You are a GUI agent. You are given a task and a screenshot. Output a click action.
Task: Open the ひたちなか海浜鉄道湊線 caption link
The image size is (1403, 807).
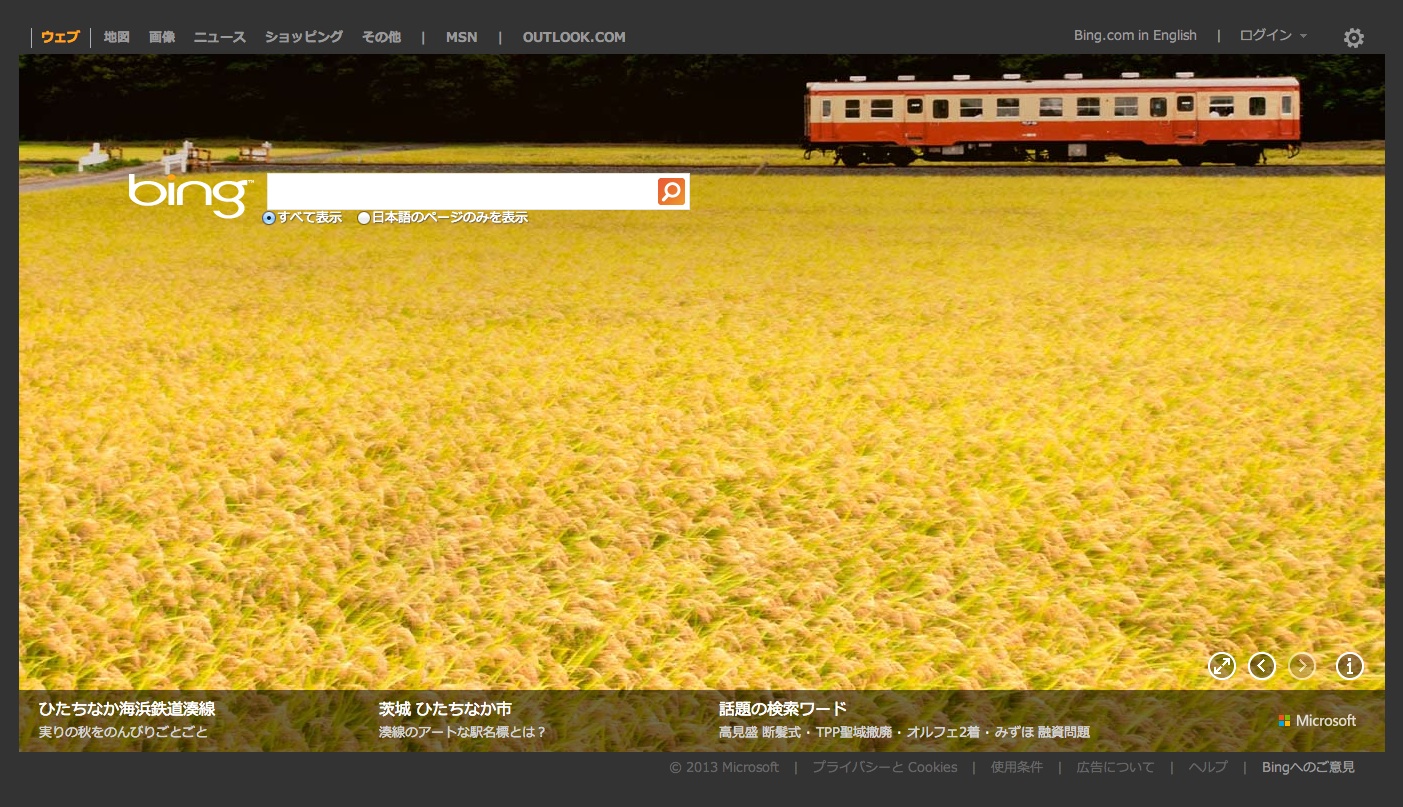(x=127, y=709)
